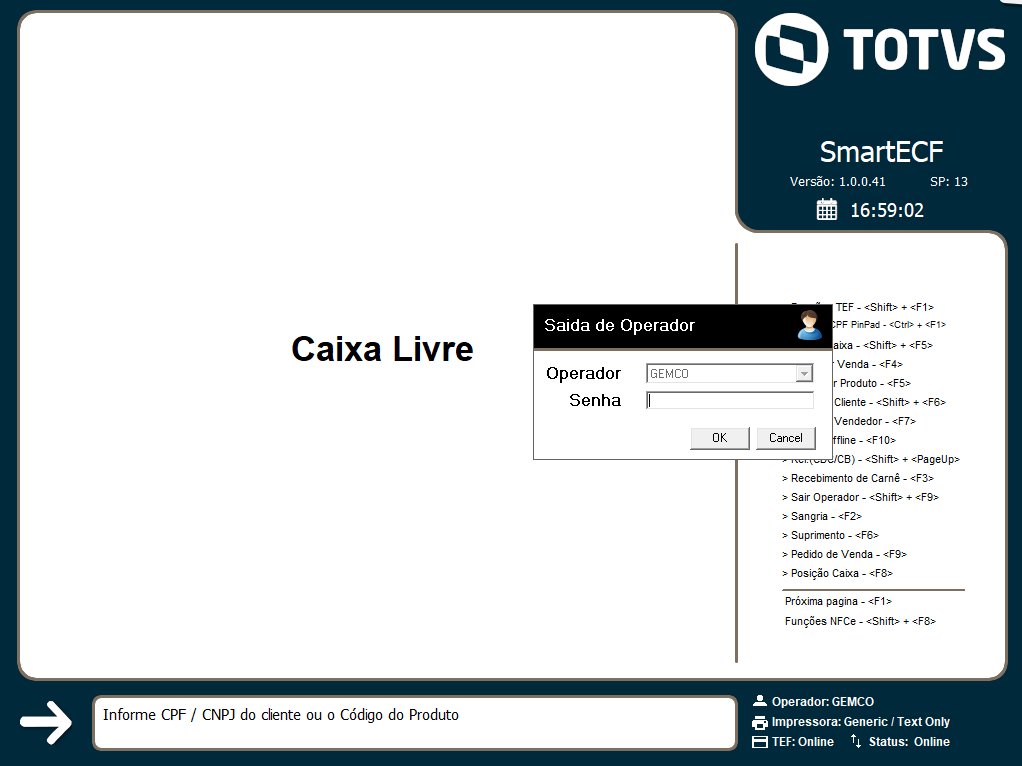
Task: Click the person icon next to Operador: GEMCO
Action: click(759, 701)
